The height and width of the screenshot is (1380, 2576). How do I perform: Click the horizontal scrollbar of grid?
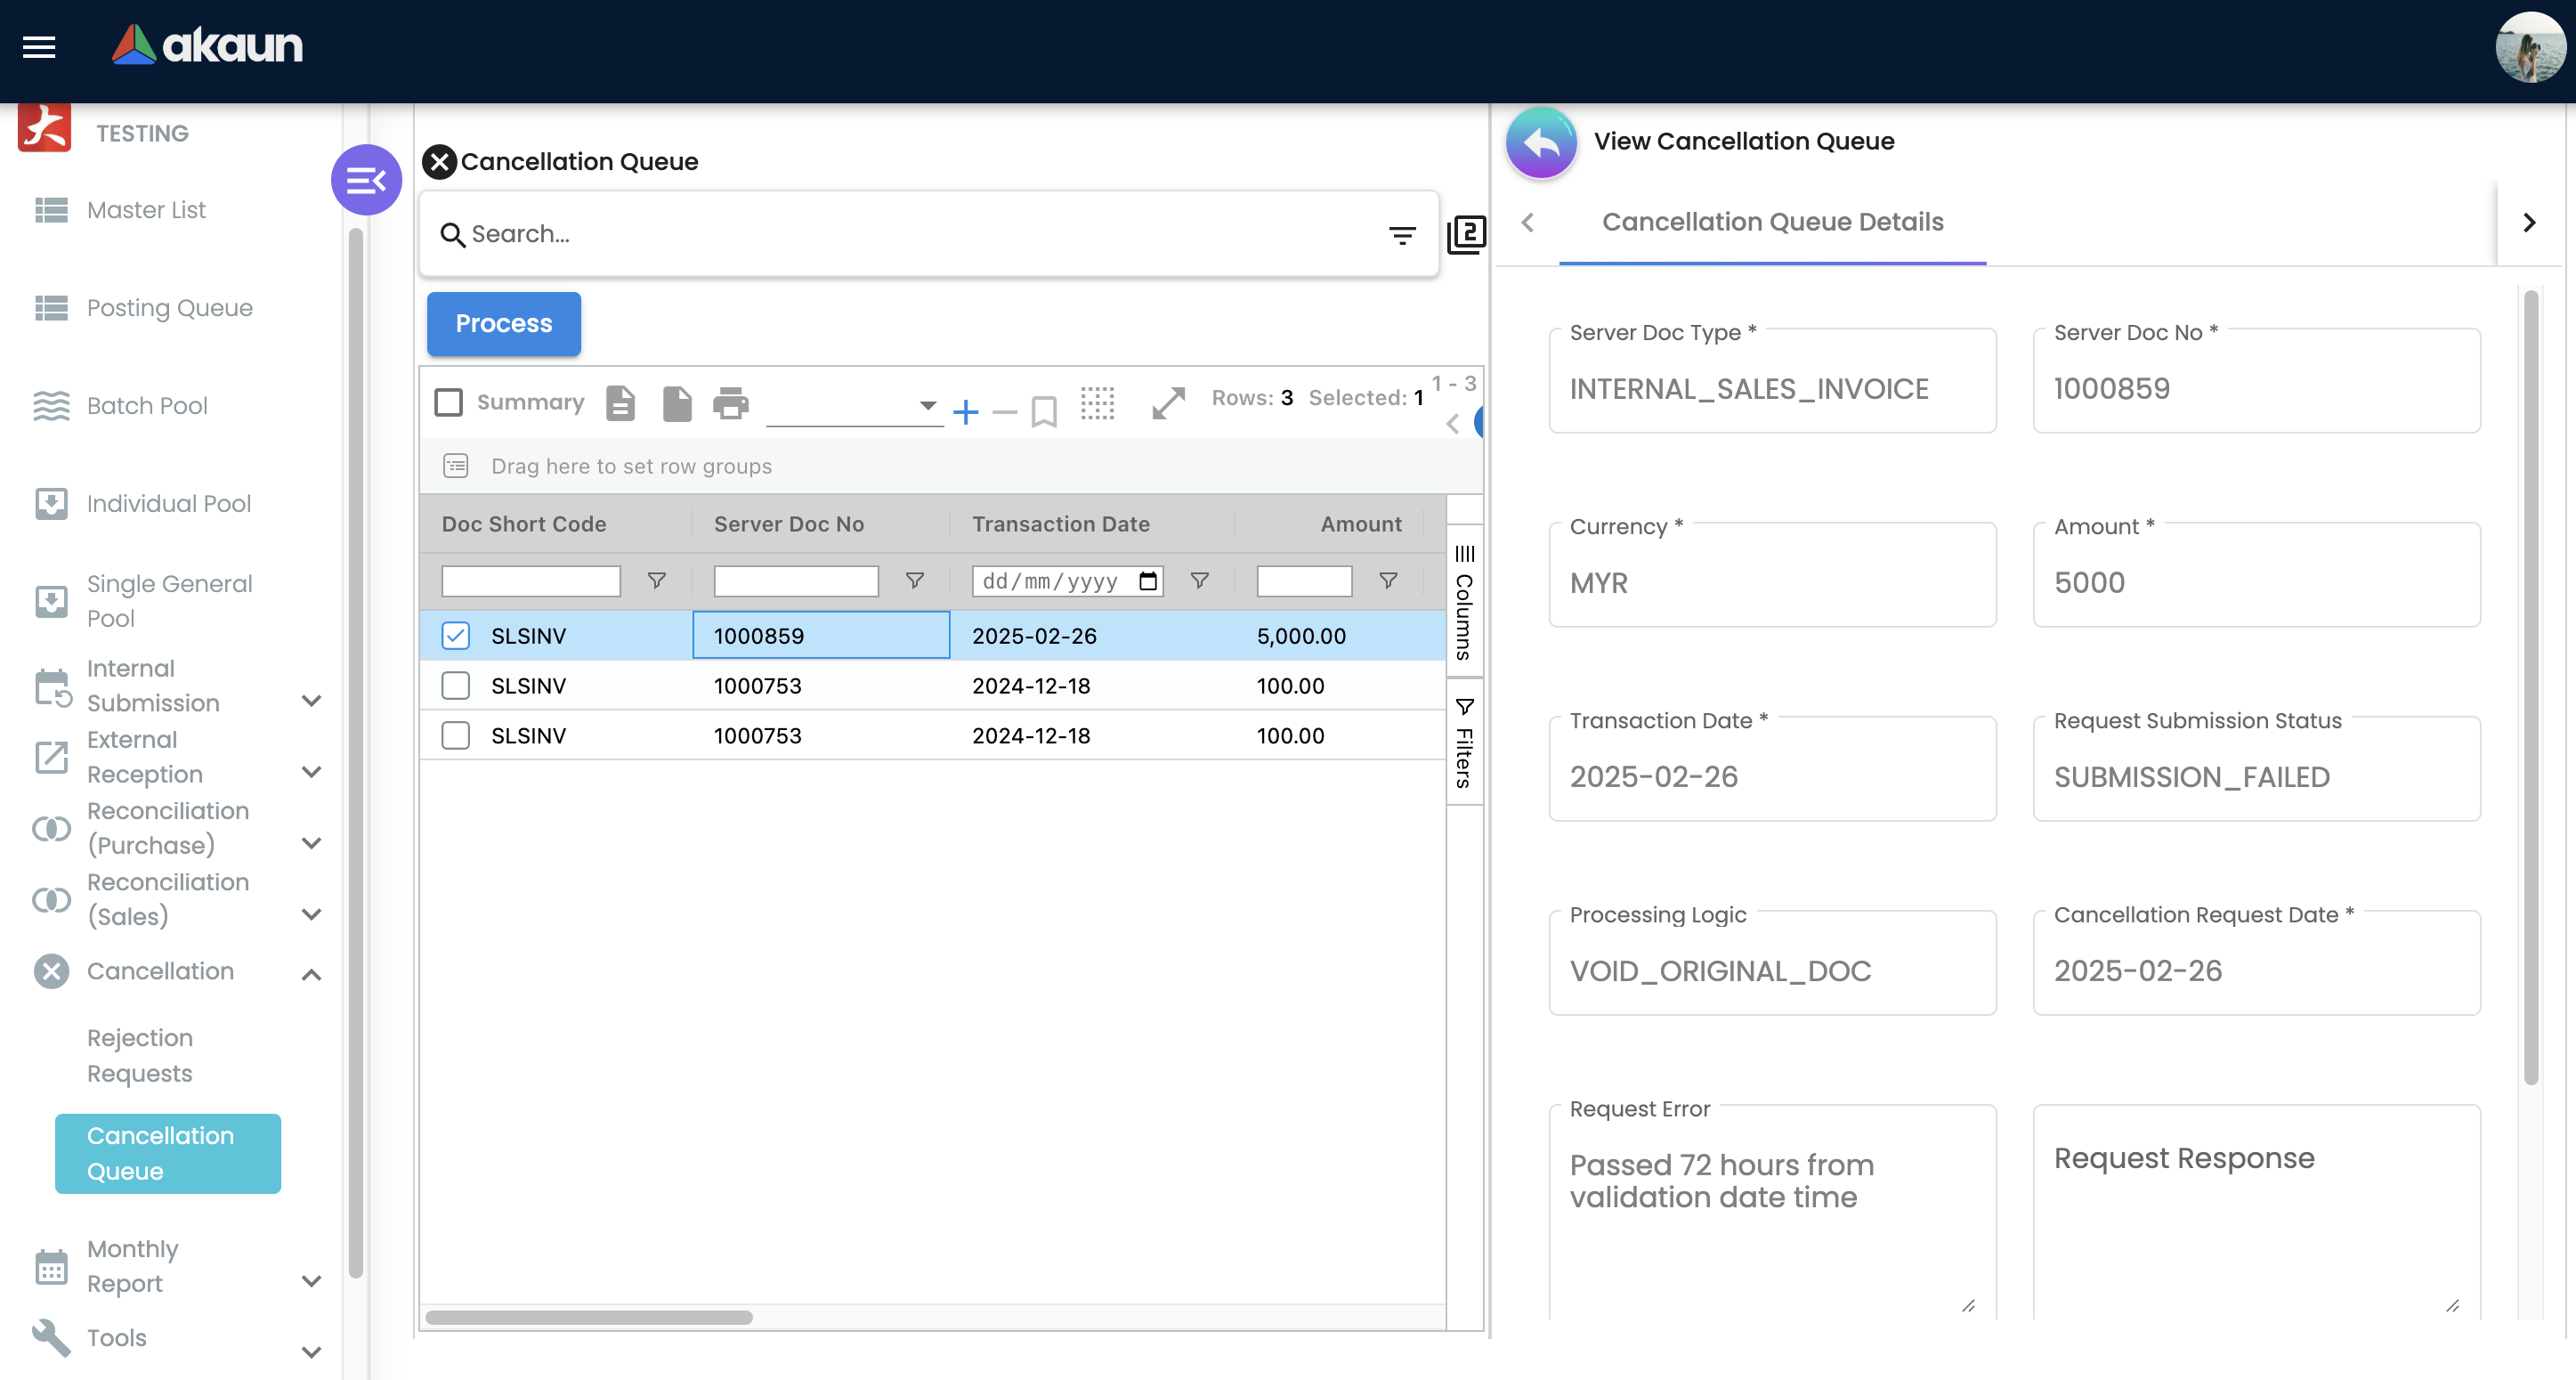click(x=589, y=1317)
